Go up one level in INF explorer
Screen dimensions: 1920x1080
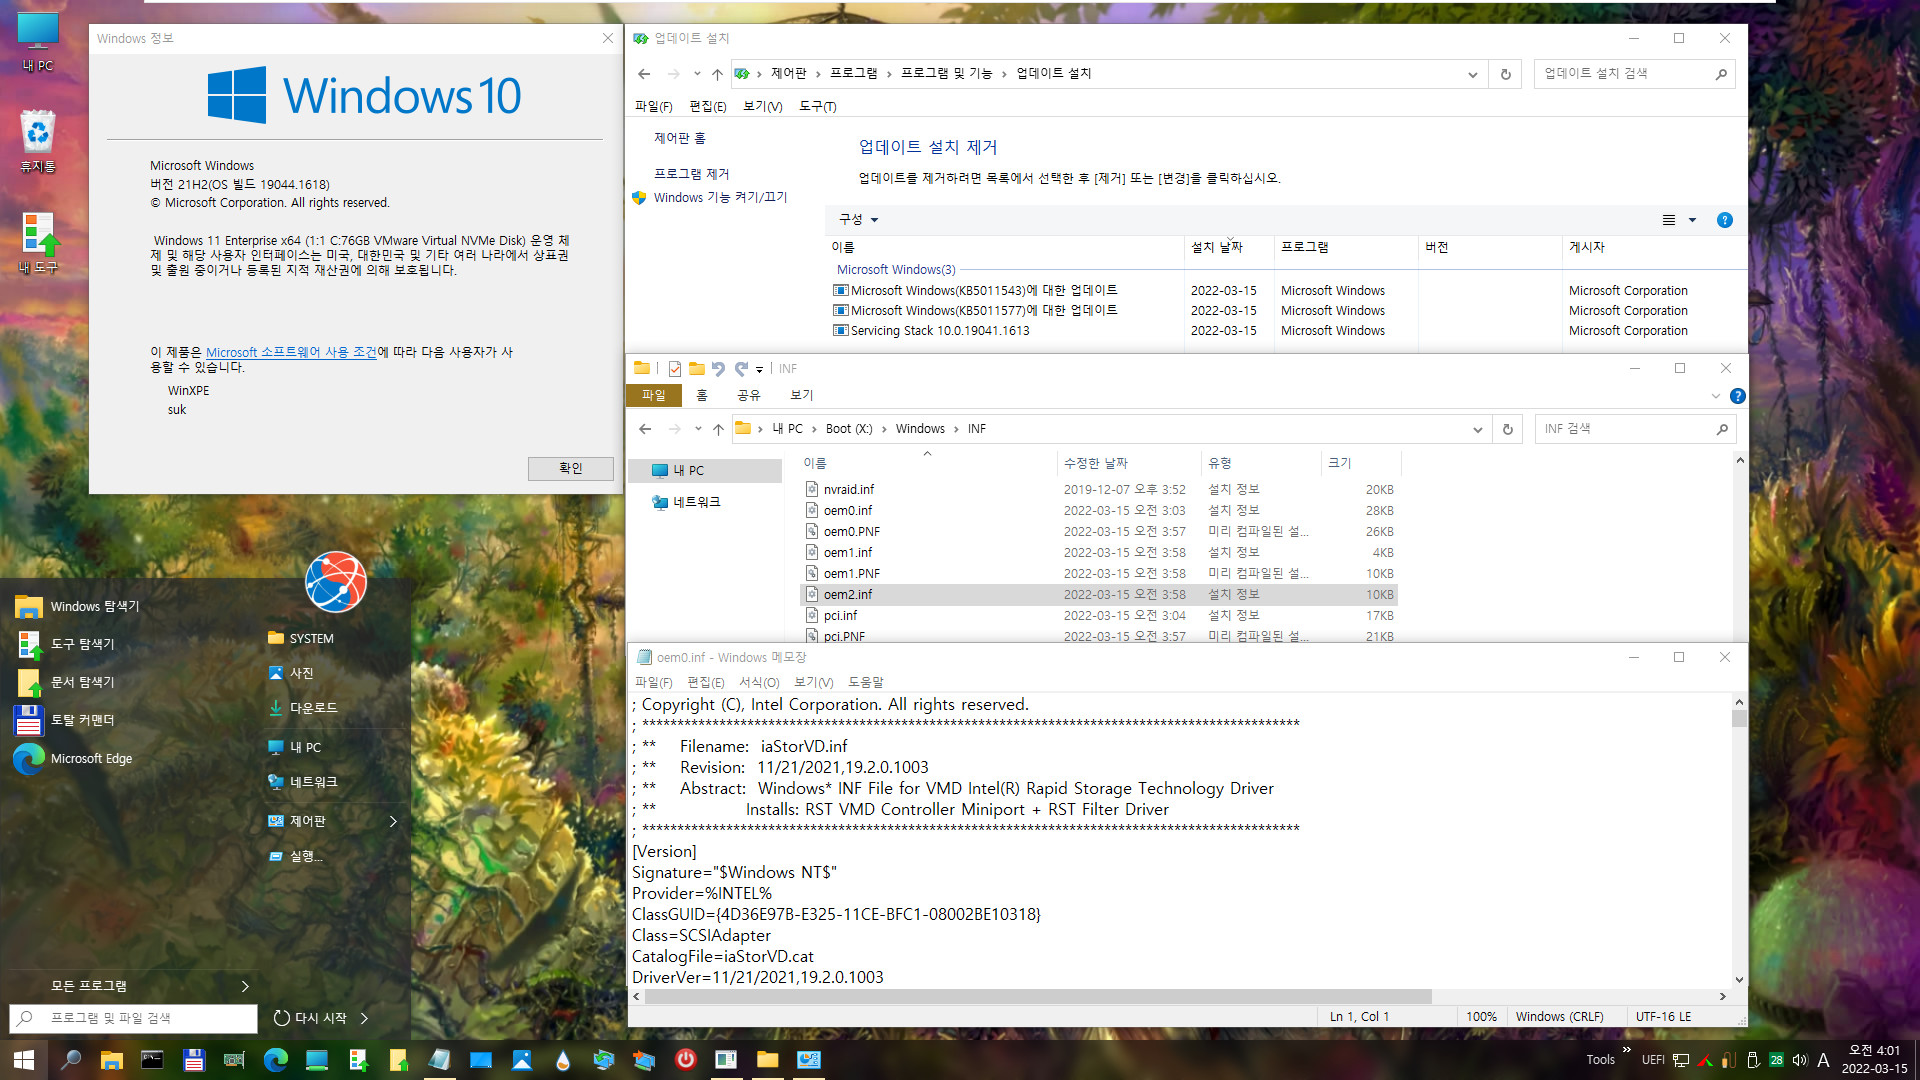point(718,429)
